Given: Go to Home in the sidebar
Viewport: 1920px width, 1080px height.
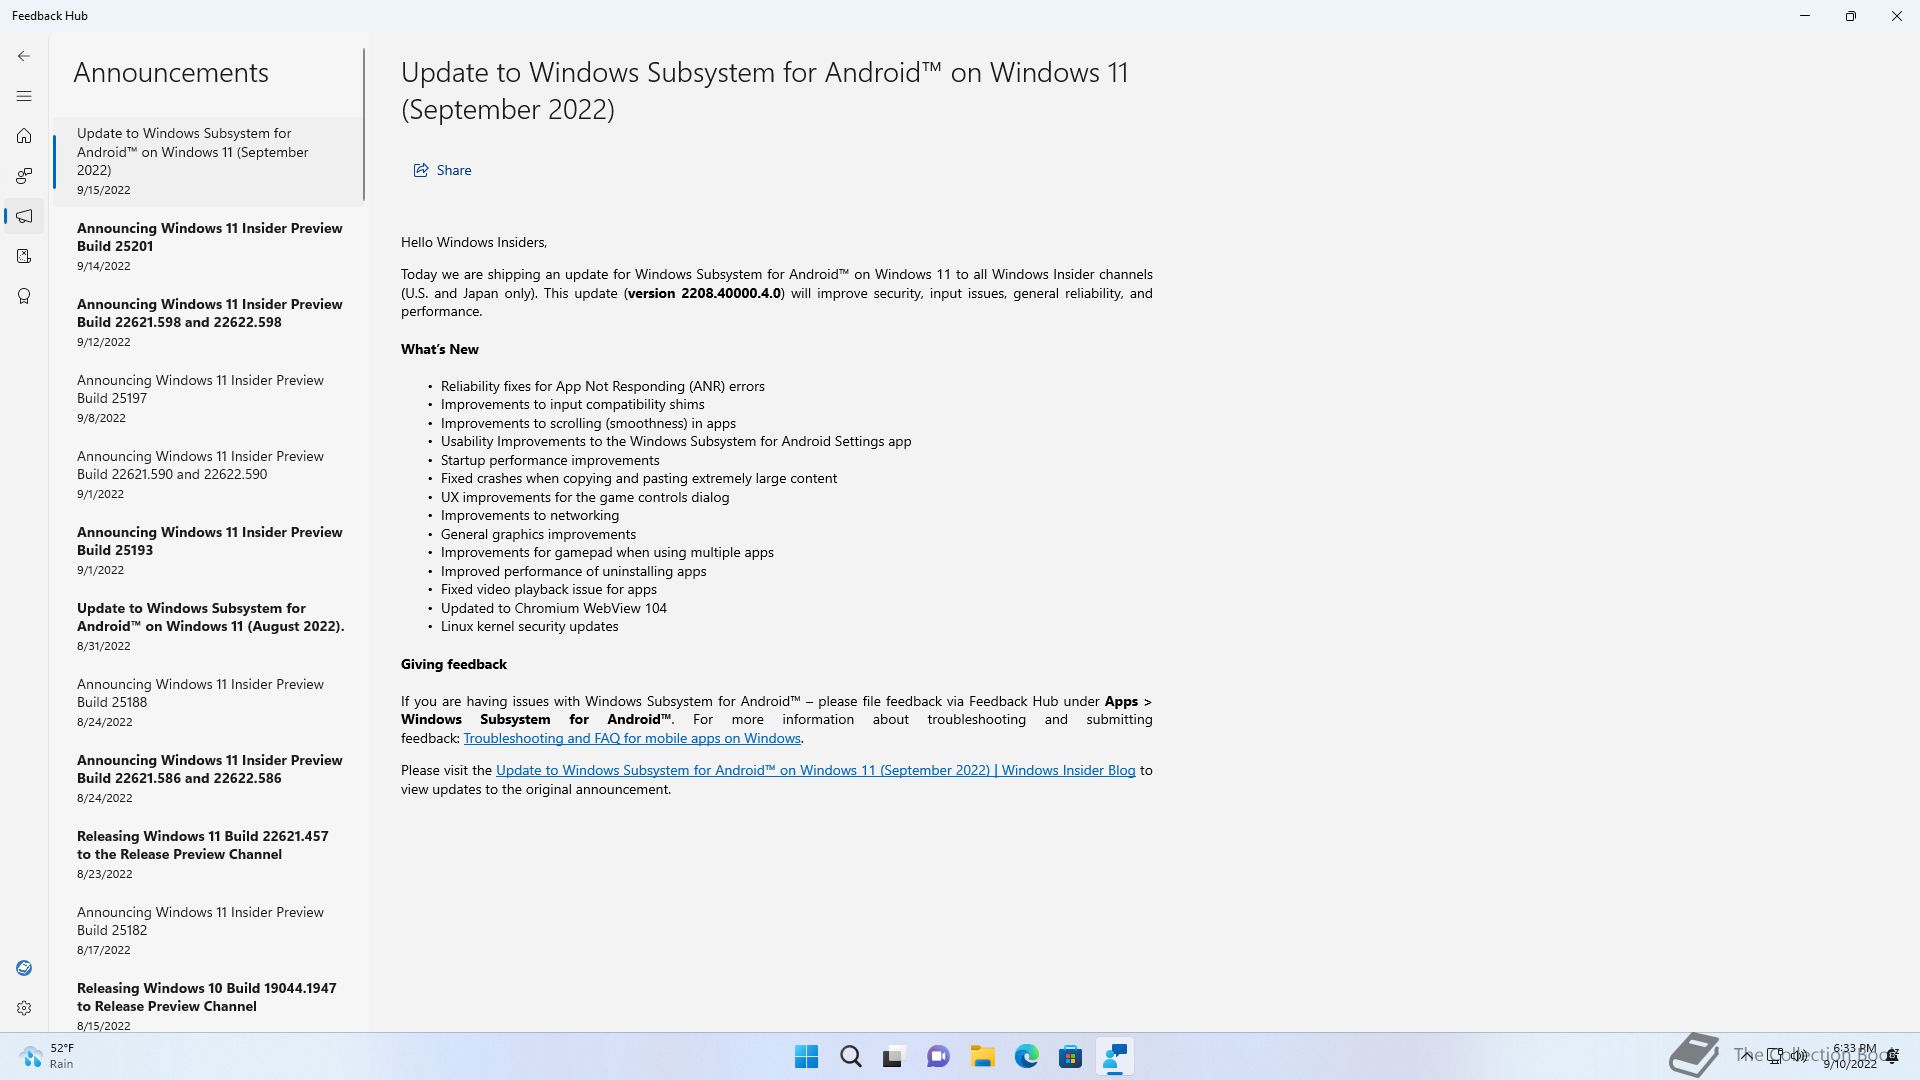Looking at the screenshot, I should click(x=24, y=136).
